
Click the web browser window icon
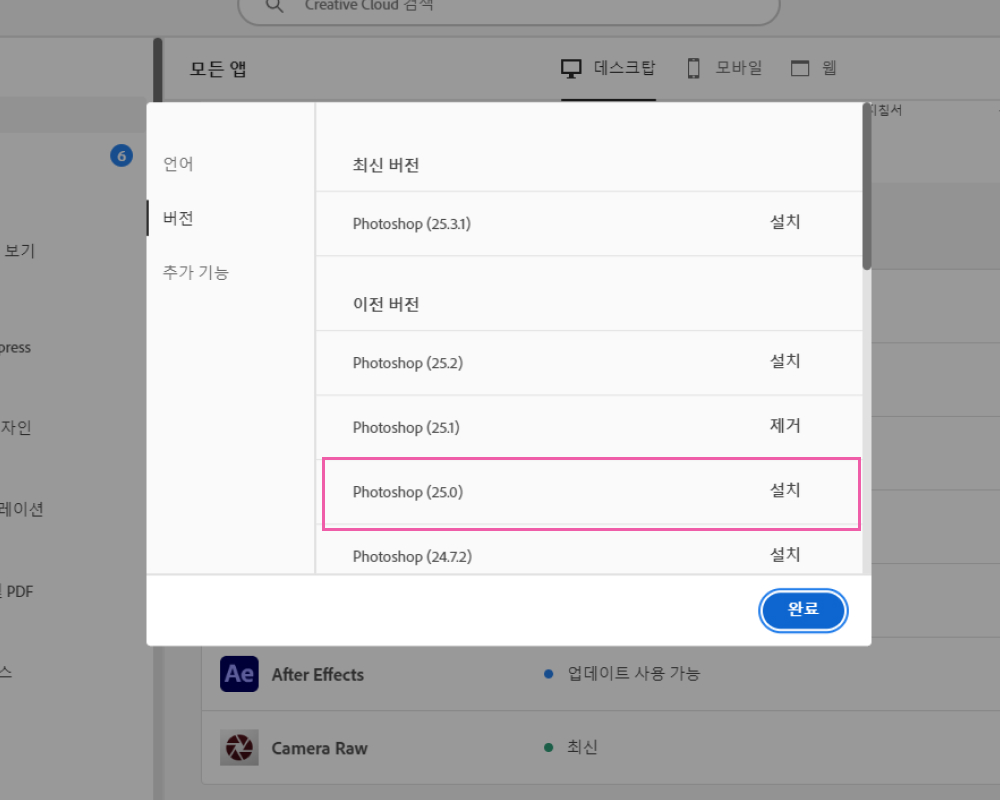tap(800, 68)
